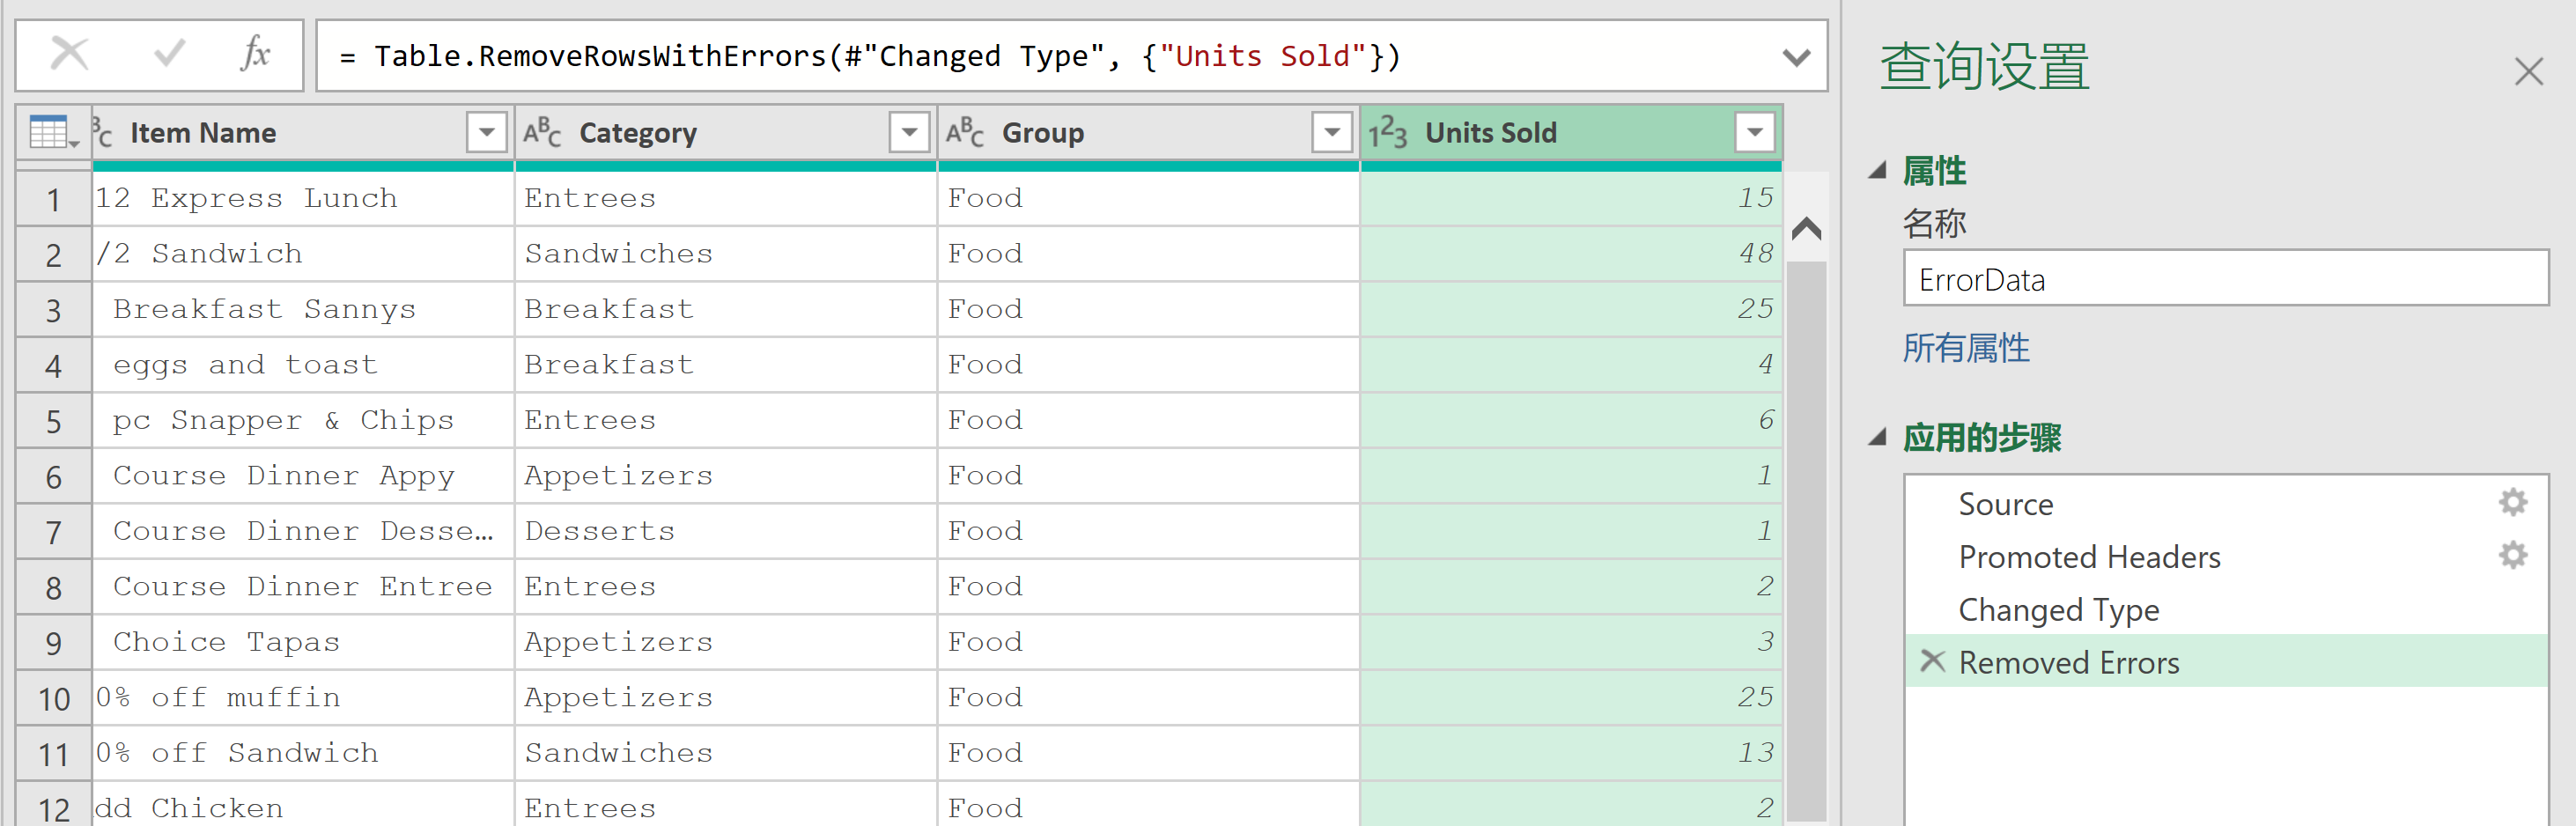Click the Units Sold 123 data type icon
Image resolution: width=2576 pixels, height=826 pixels.
pos(1388,133)
